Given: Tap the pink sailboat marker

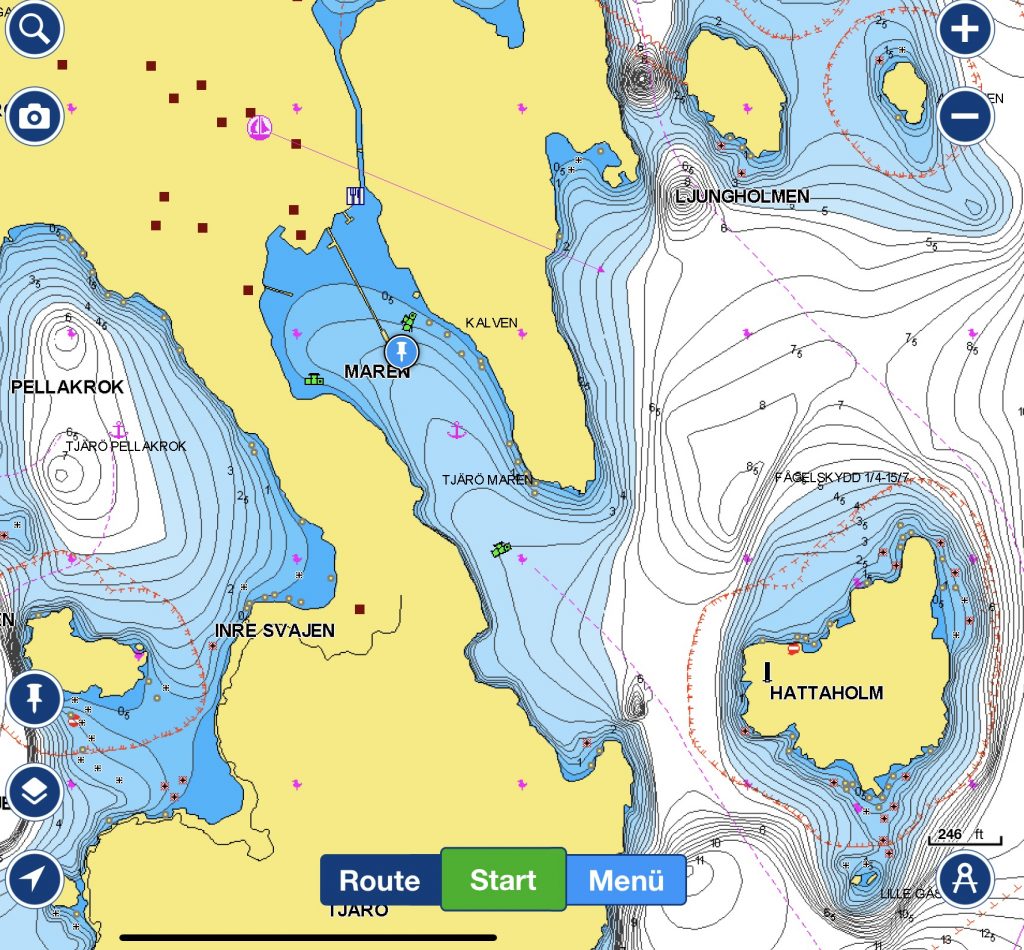Looking at the screenshot, I should coord(259,128).
